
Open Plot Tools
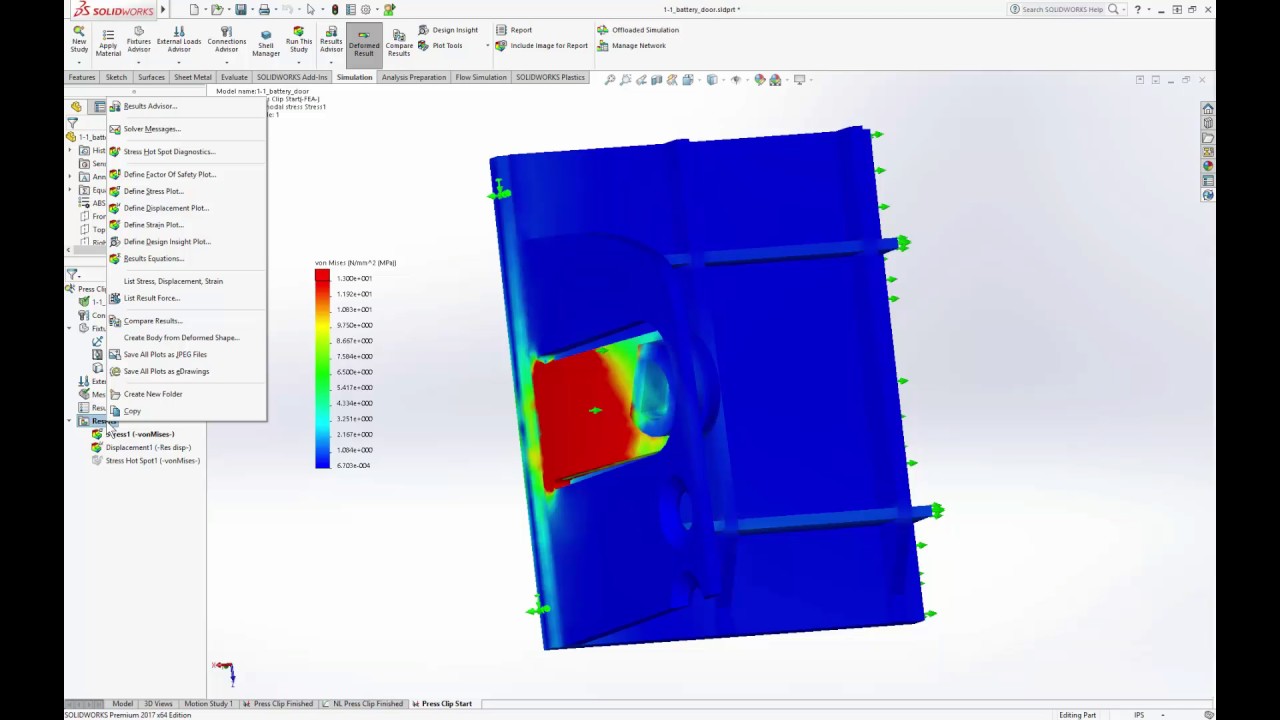(x=441, y=45)
